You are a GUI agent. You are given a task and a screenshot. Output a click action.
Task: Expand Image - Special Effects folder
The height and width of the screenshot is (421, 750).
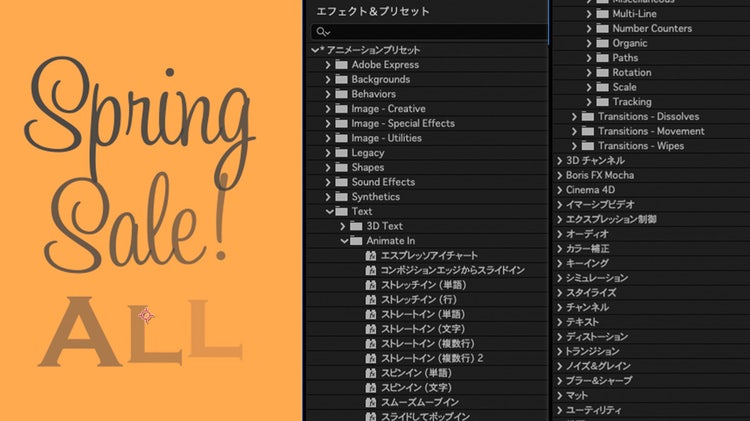(x=328, y=123)
